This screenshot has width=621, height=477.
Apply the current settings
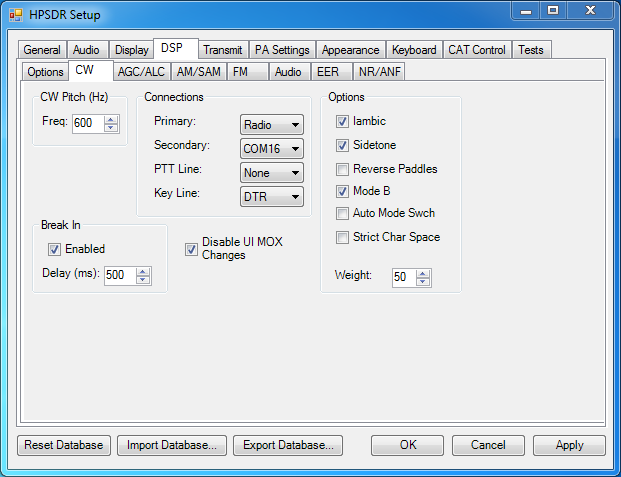(570, 445)
